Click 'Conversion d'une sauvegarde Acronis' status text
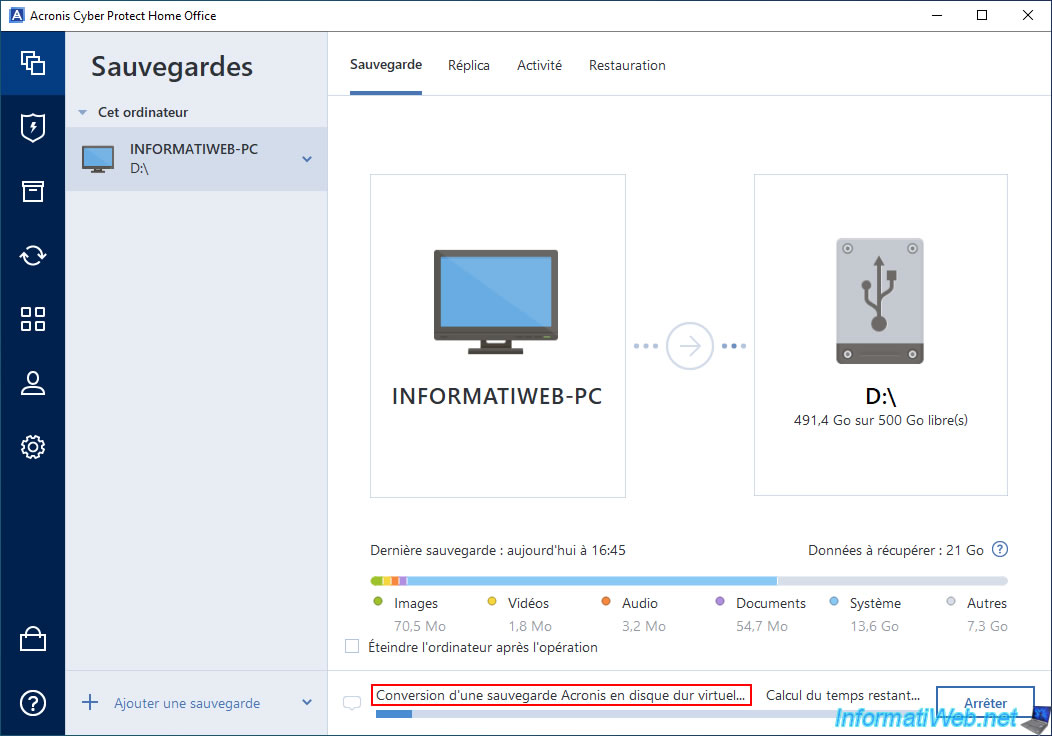 tap(560, 695)
